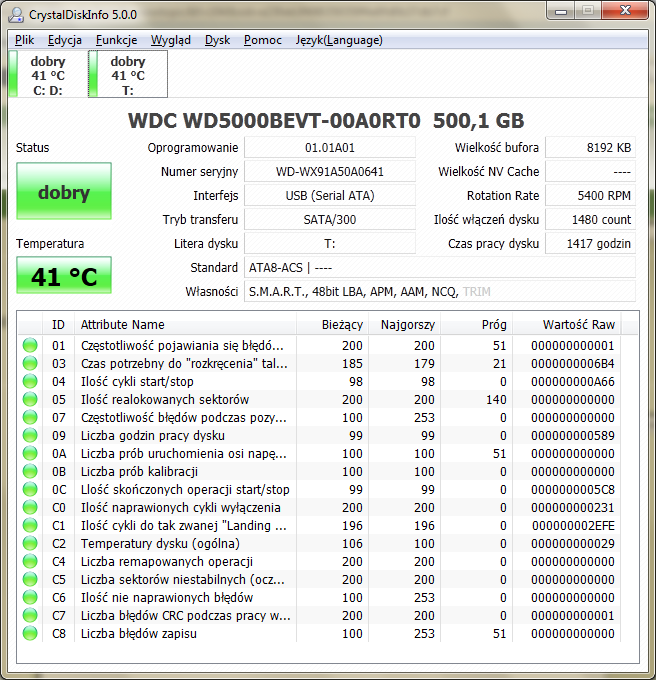This screenshot has width=656, height=680.
Task: Select the C: D: disk tab
Action: pyautogui.click(x=48, y=74)
